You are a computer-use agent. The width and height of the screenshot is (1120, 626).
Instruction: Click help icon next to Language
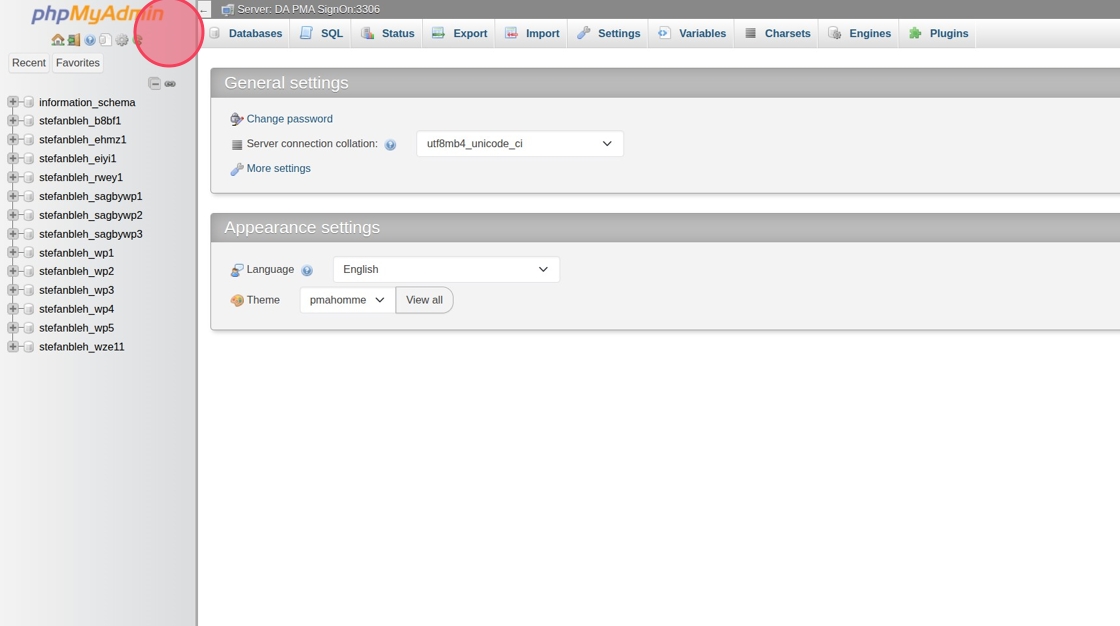pyautogui.click(x=307, y=270)
